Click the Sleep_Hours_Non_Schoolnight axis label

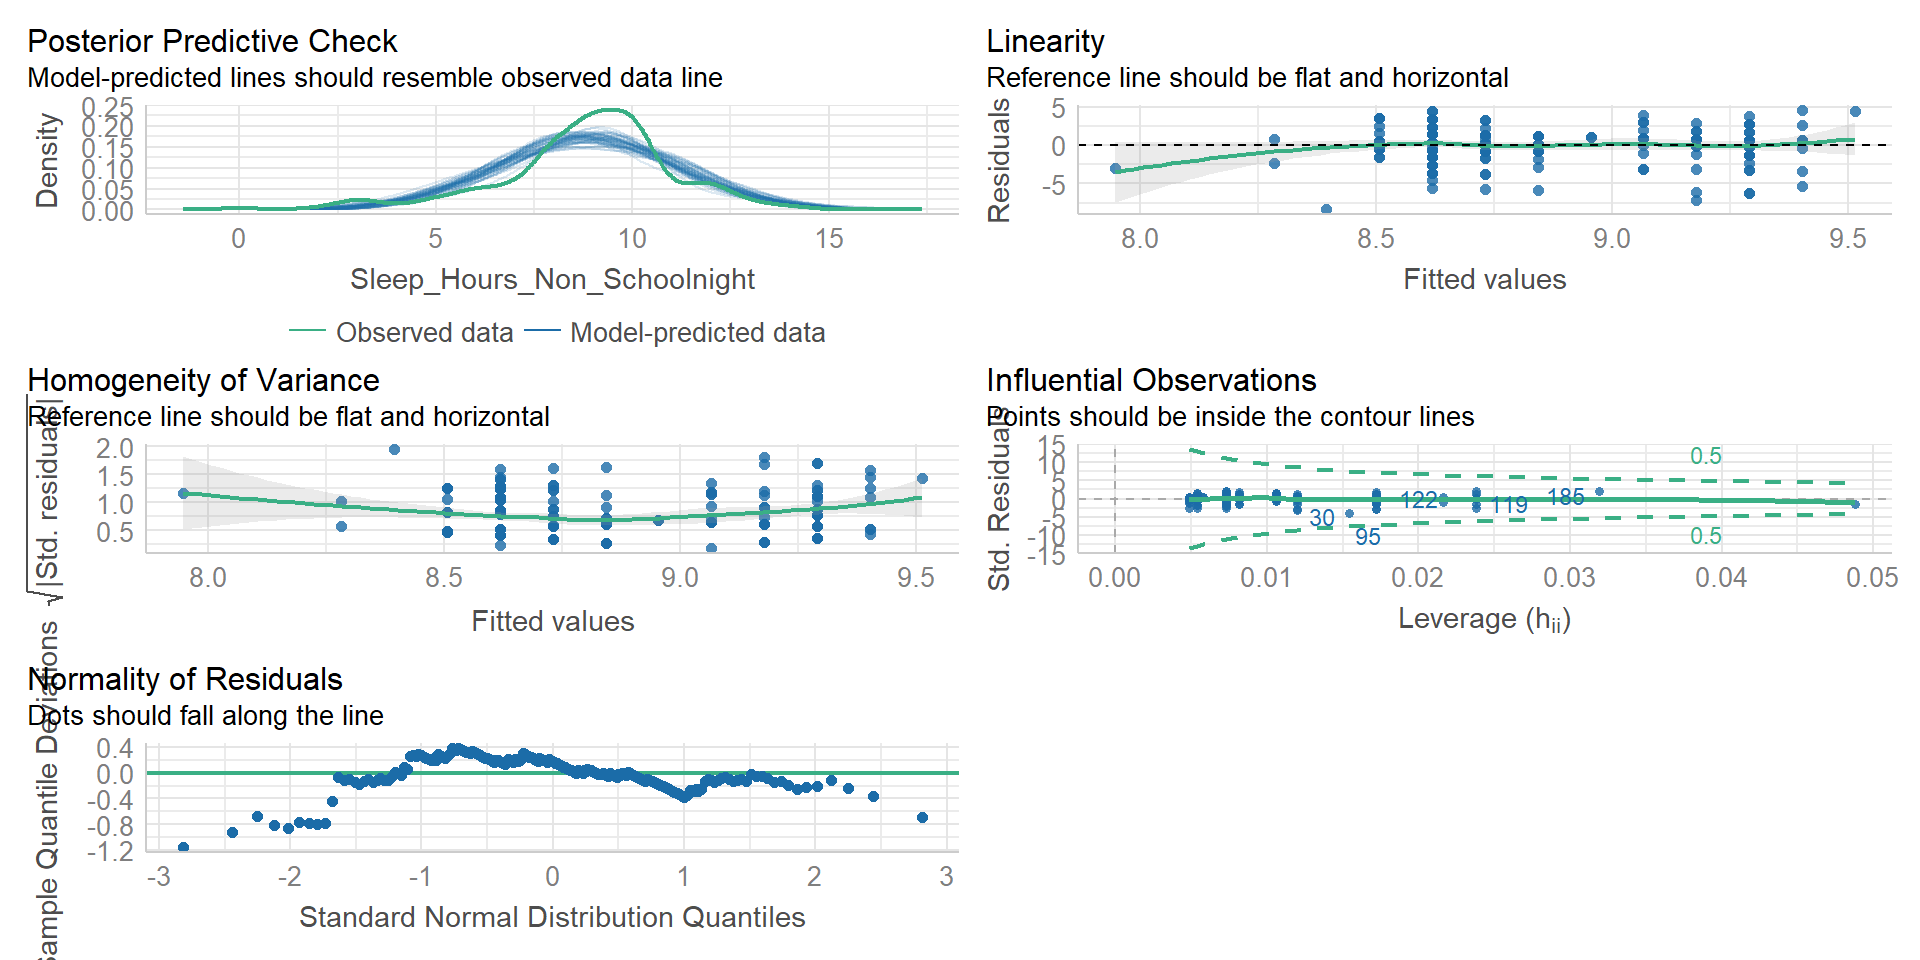click(x=552, y=279)
